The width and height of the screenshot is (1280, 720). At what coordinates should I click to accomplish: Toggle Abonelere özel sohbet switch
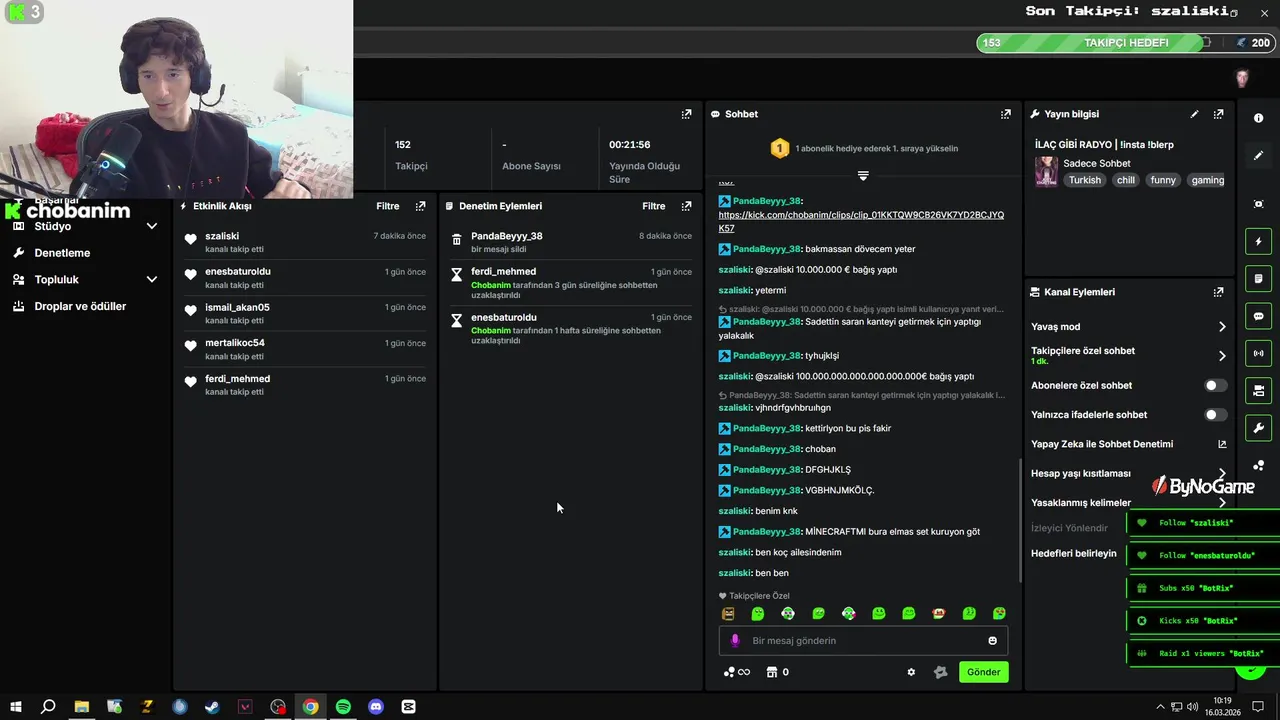[1215, 385]
